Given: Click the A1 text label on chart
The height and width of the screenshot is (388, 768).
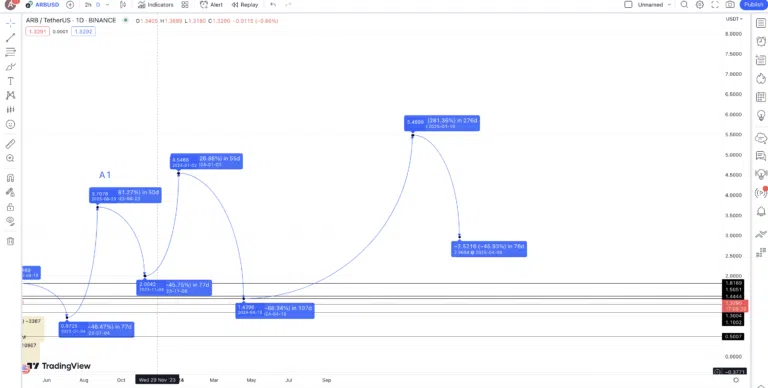Looking at the screenshot, I should pyautogui.click(x=105, y=175).
